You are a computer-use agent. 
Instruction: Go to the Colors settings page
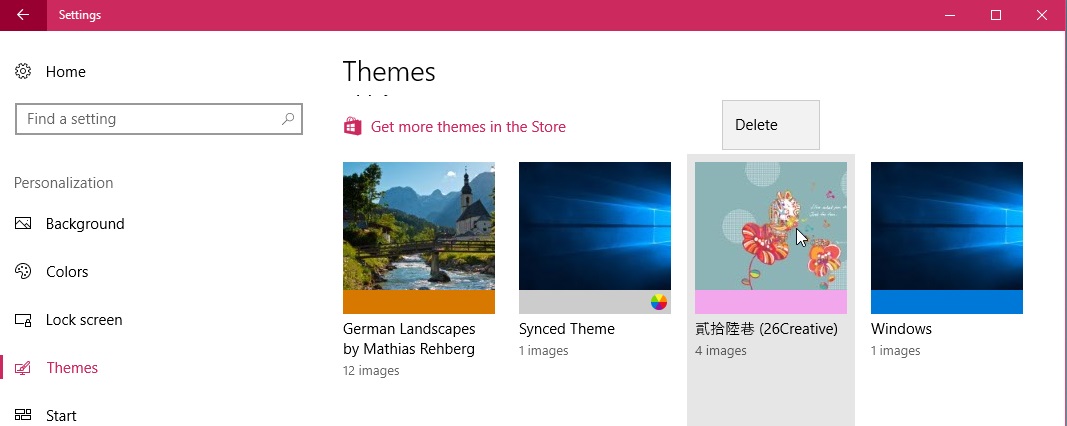pos(67,272)
